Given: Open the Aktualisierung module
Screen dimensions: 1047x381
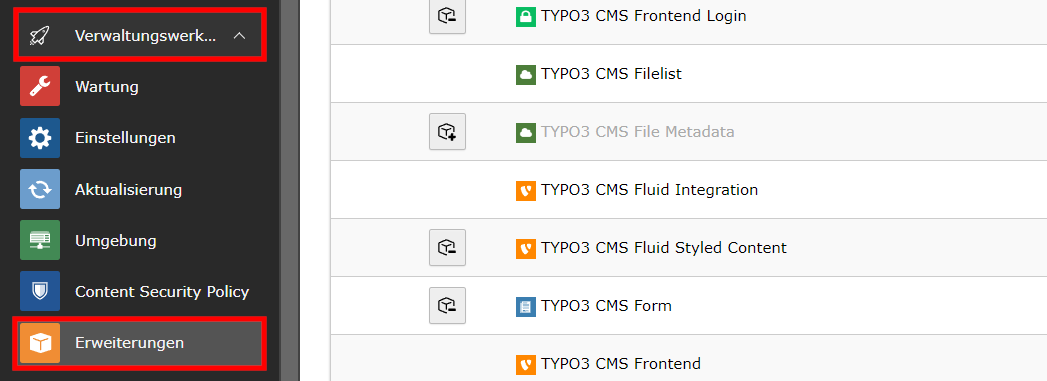Looking at the screenshot, I should [x=141, y=189].
